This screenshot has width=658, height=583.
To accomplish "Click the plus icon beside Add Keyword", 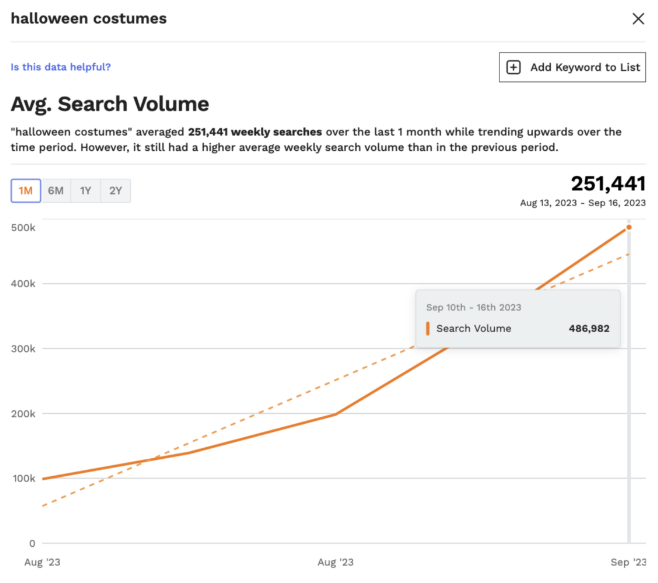I will pyautogui.click(x=514, y=67).
